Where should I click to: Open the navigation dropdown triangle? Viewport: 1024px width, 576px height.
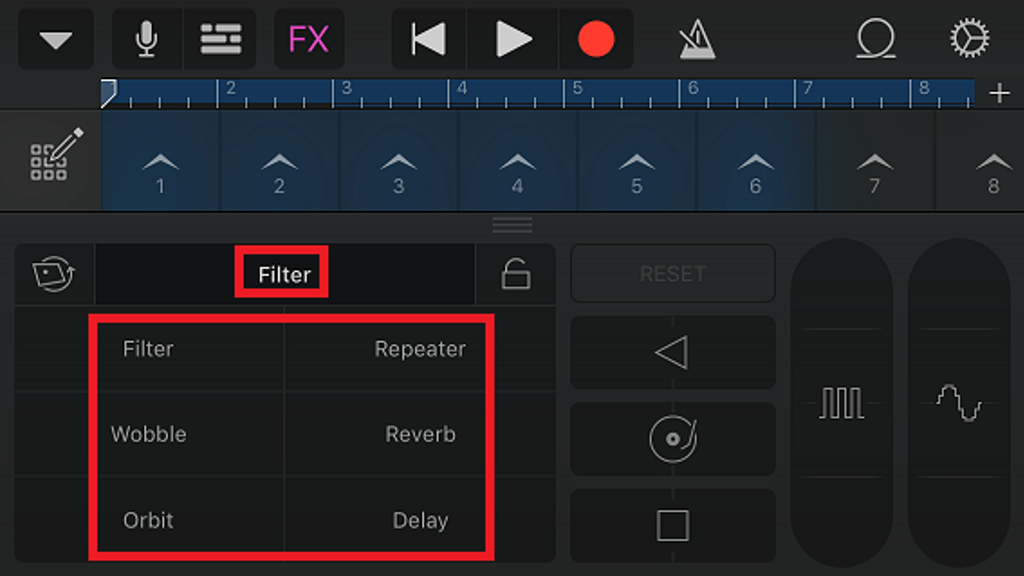tap(56, 39)
